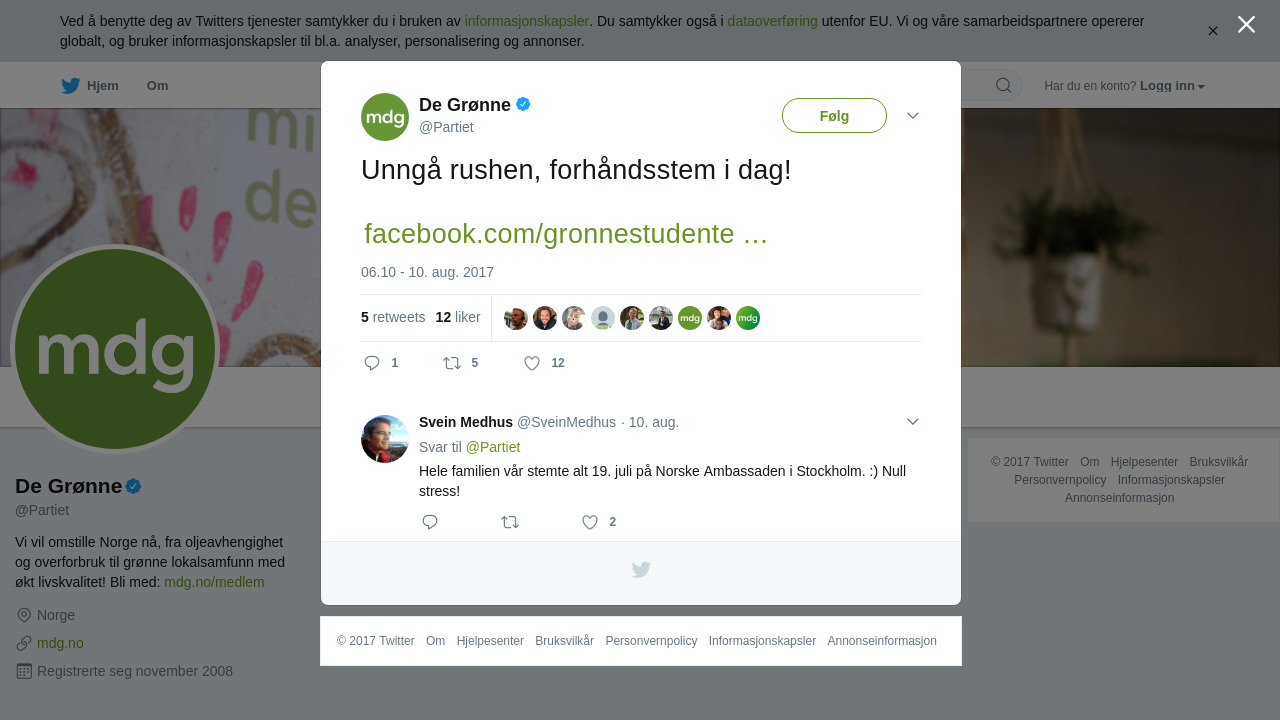
Task: Retweet Svein Medhus's reply
Action: point(510,522)
